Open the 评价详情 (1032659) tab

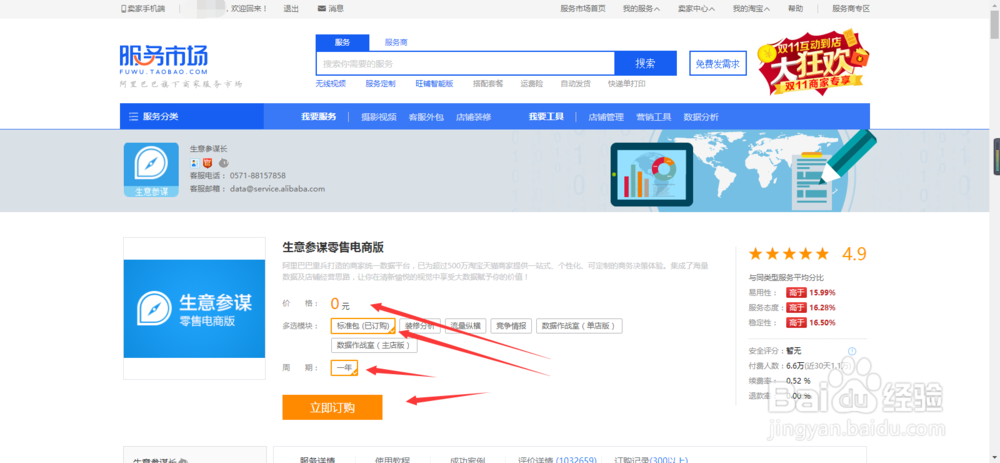(x=557, y=459)
